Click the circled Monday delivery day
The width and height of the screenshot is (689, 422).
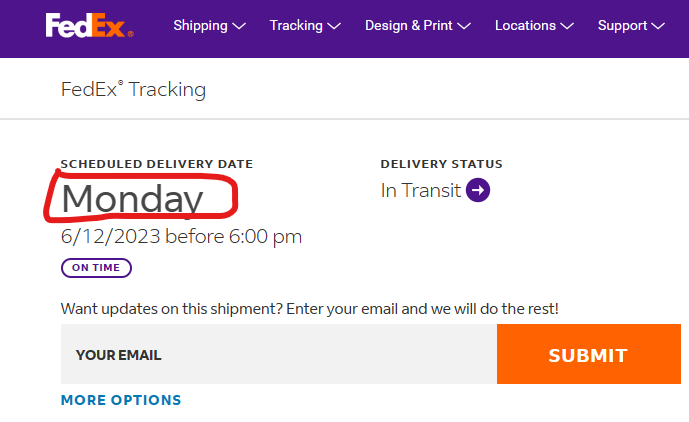click(x=132, y=199)
